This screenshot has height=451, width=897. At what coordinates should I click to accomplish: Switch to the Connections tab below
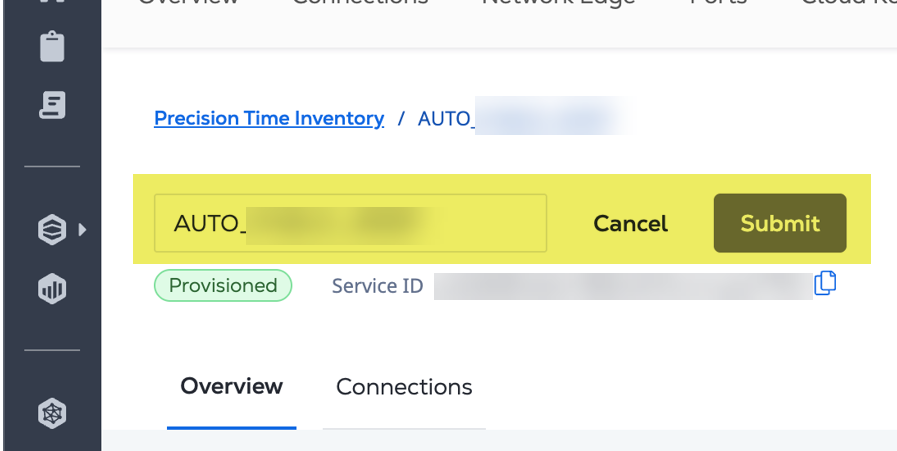pos(404,387)
